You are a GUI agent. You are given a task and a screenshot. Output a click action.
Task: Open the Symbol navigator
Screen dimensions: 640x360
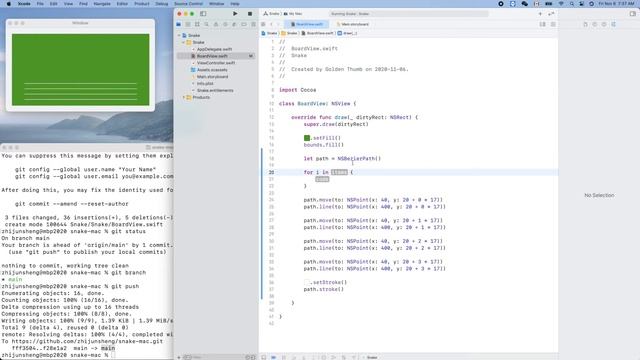pos(197,24)
